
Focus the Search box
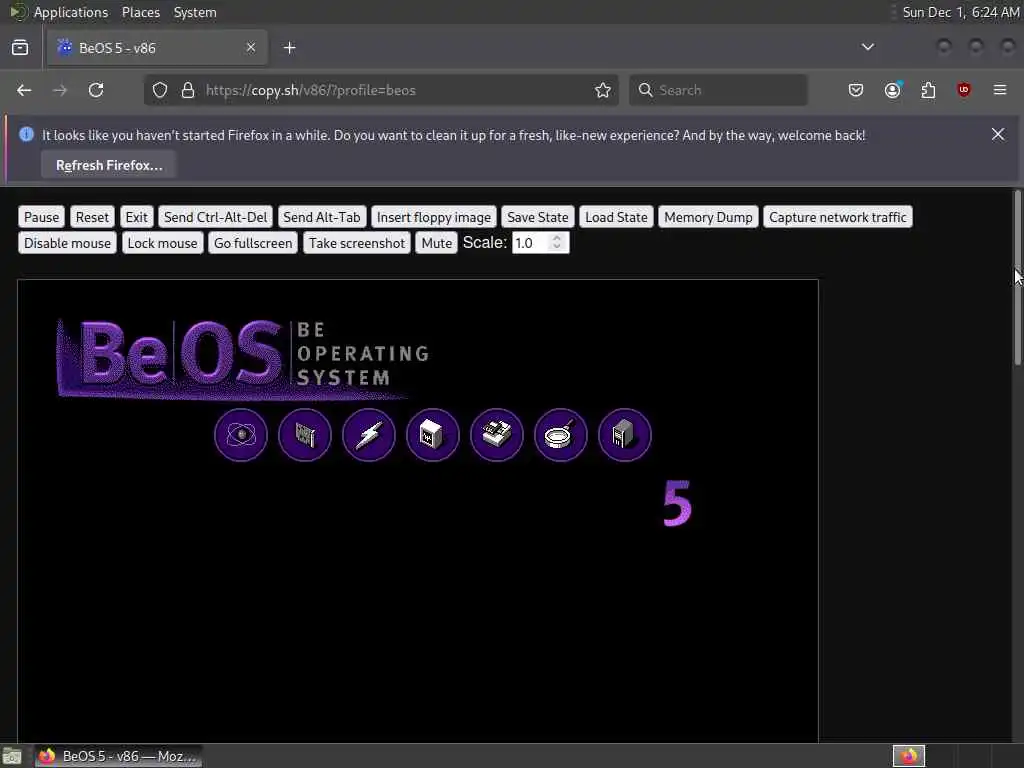click(718, 90)
